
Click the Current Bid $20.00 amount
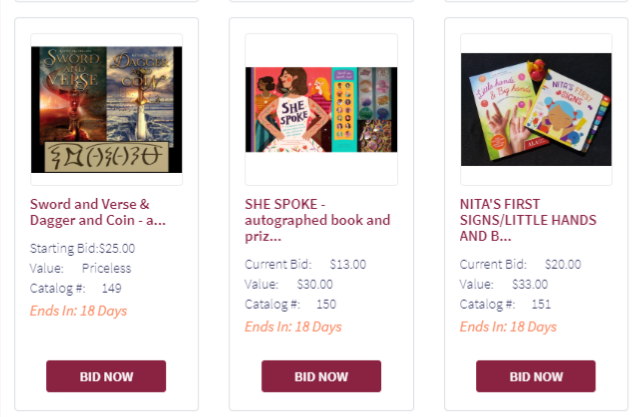tap(563, 265)
